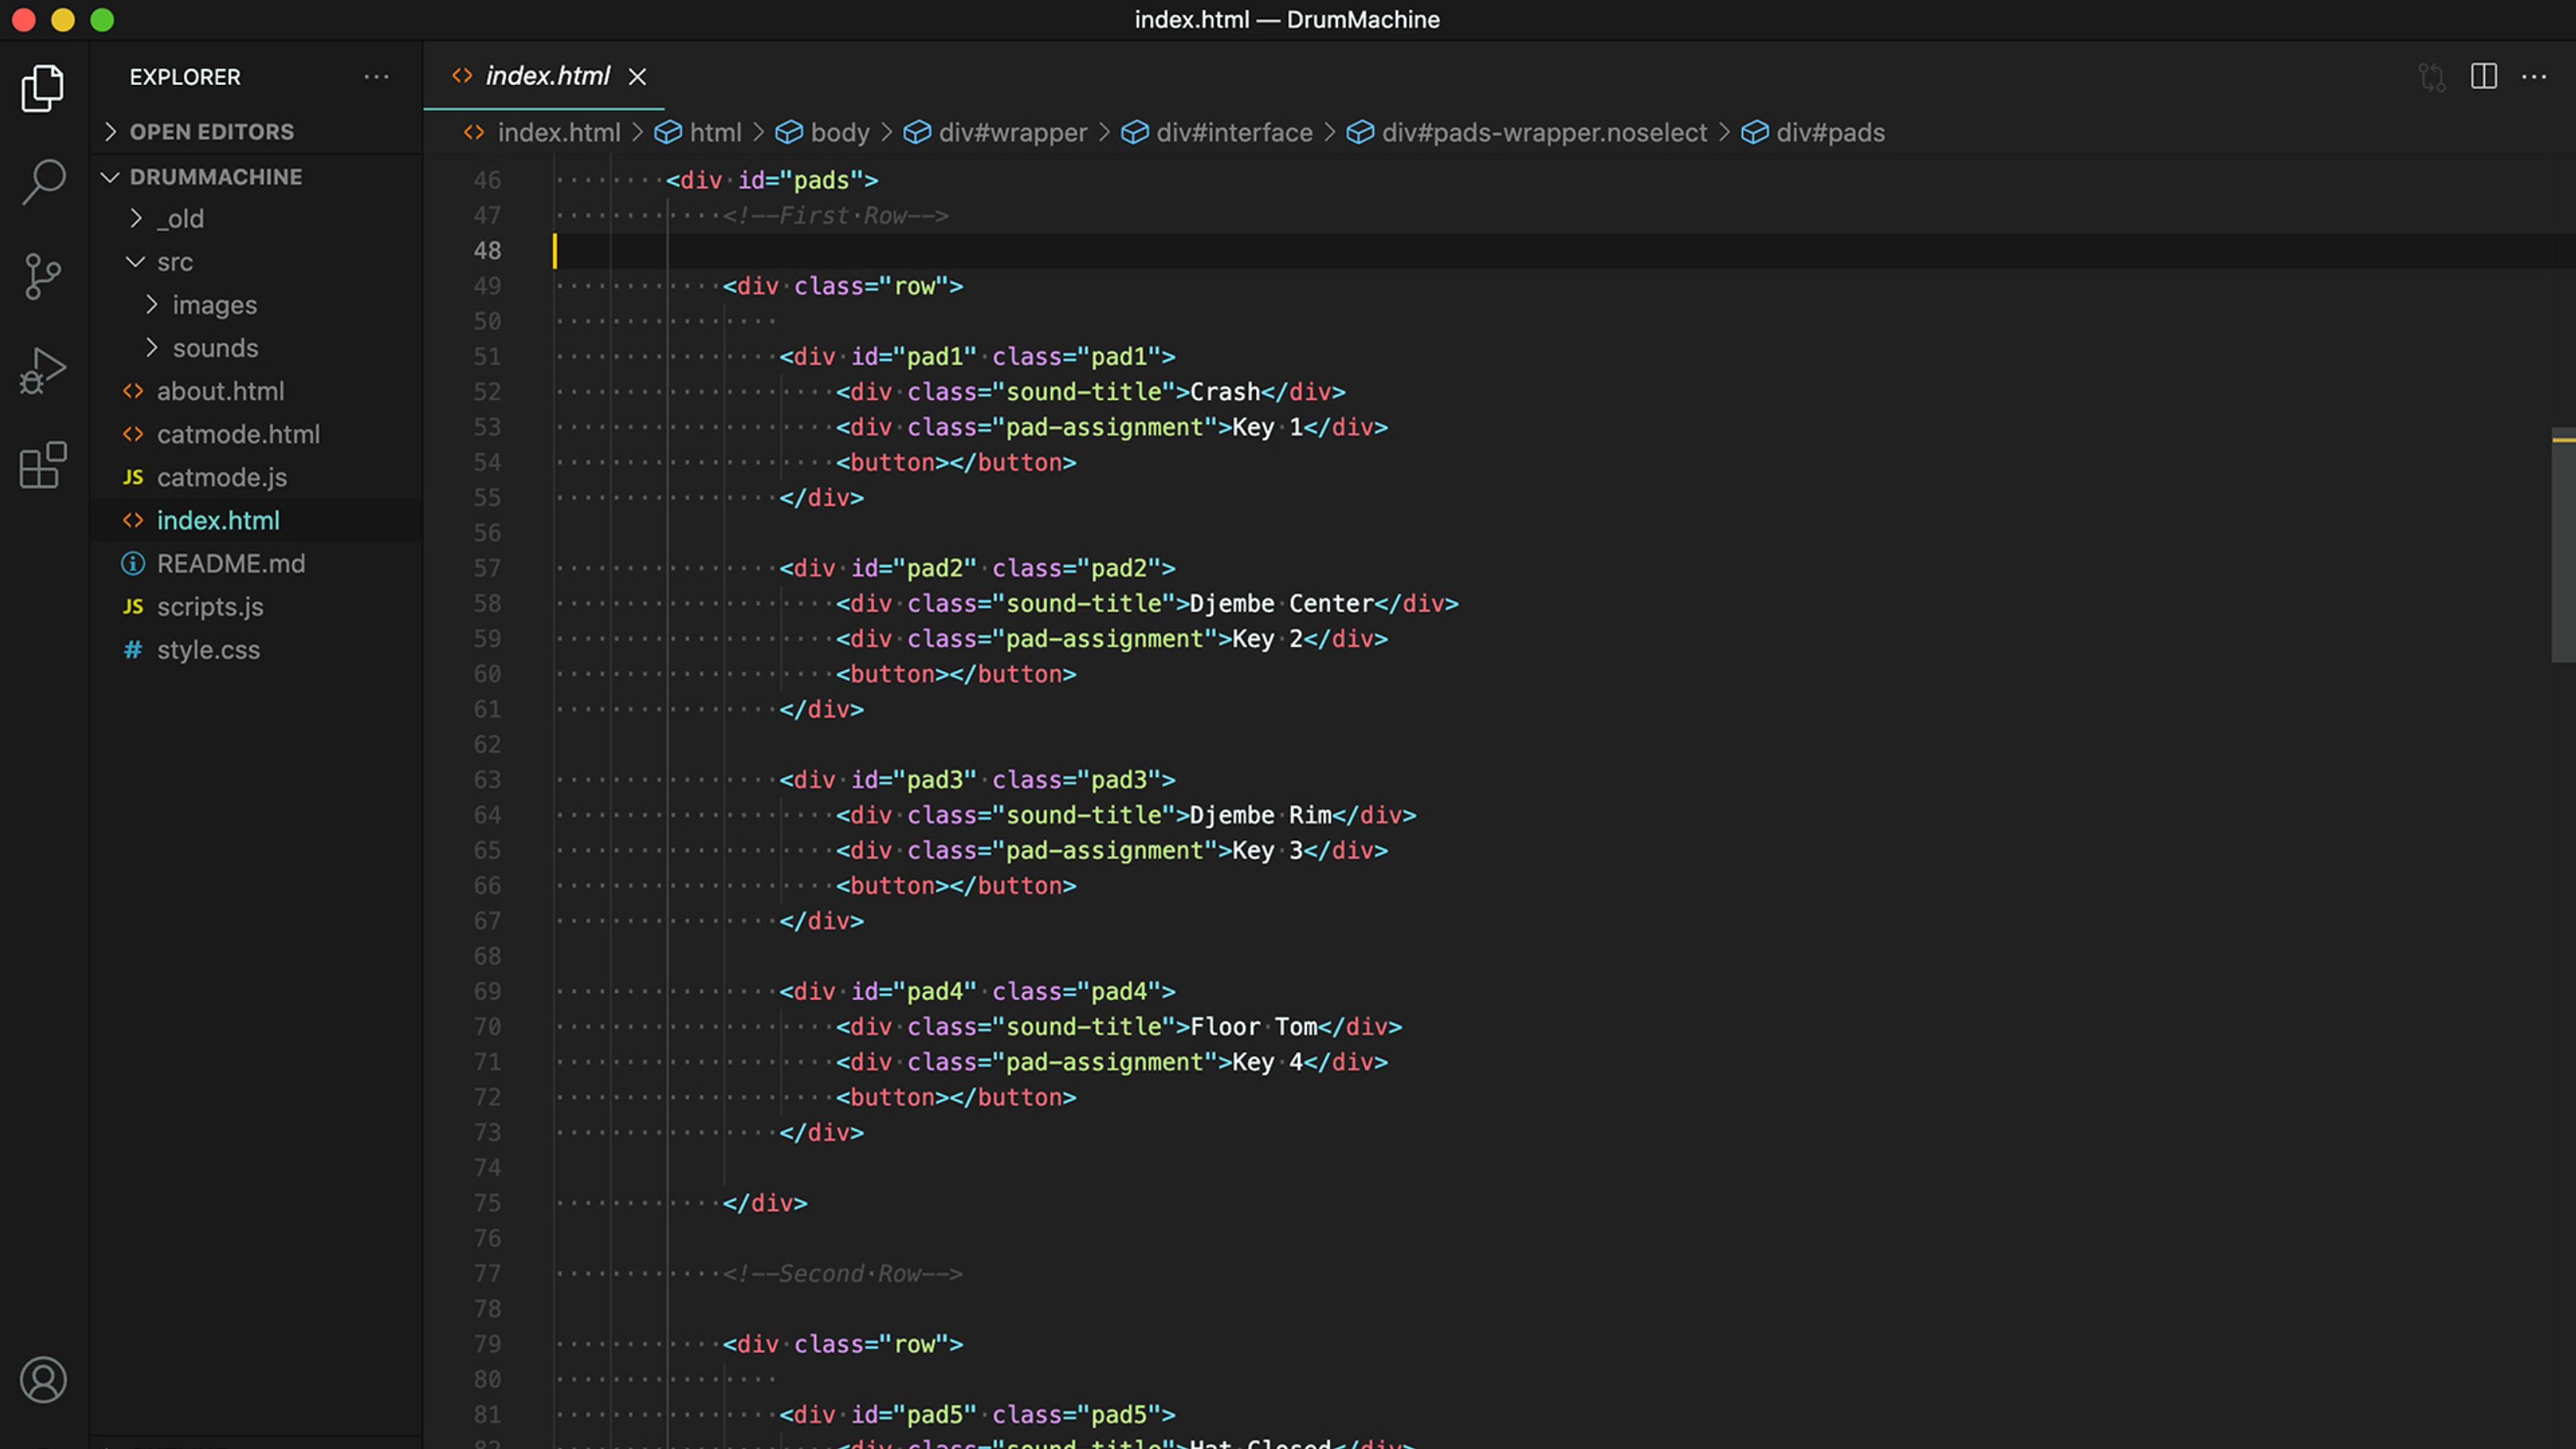Expand the sounds folder
The height and width of the screenshot is (1449, 2576).
pos(215,348)
